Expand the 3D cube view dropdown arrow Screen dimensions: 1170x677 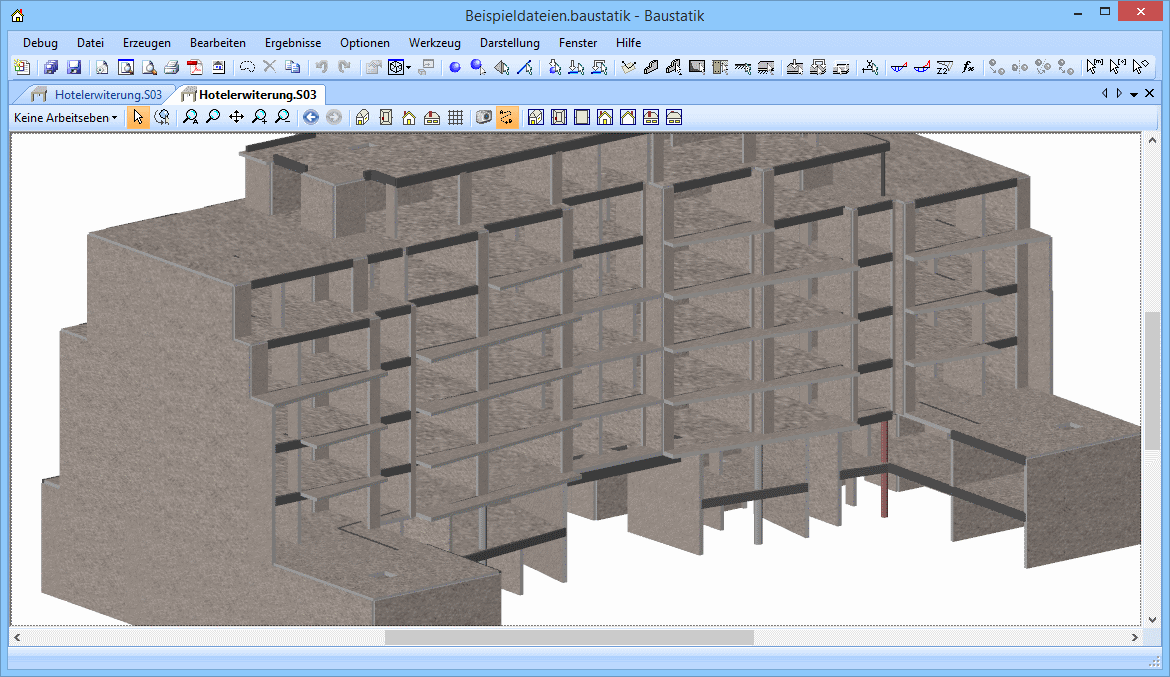pos(409,68)
